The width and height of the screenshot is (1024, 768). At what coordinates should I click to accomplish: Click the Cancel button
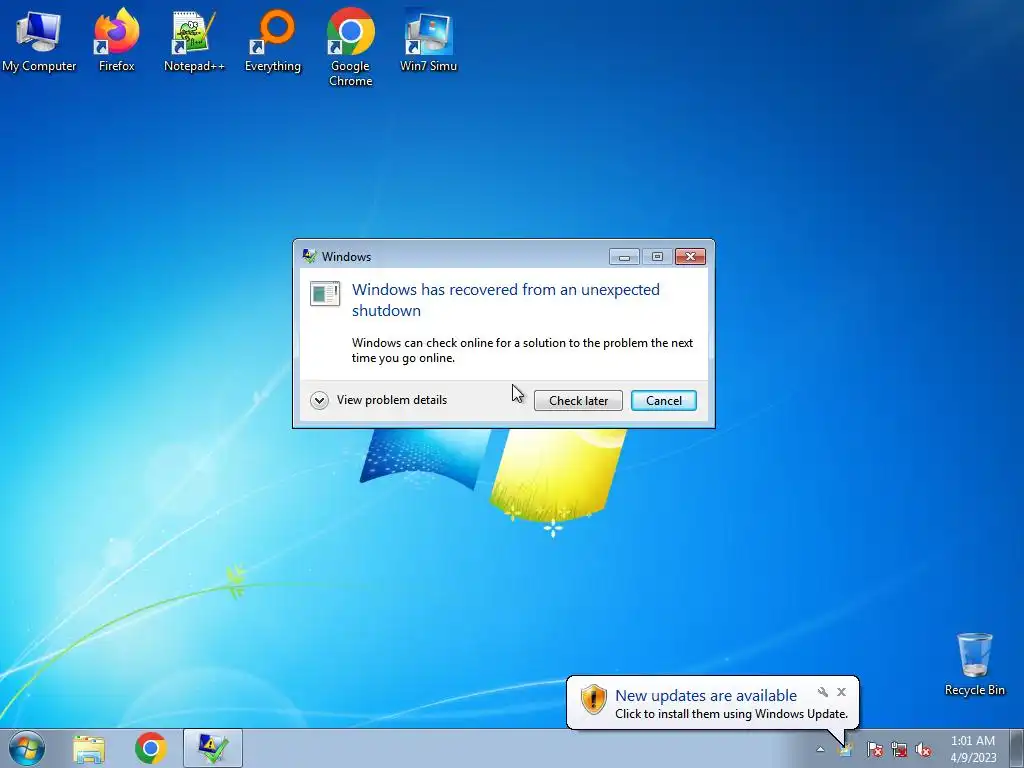pyautogui.click(x=664, y=400)
